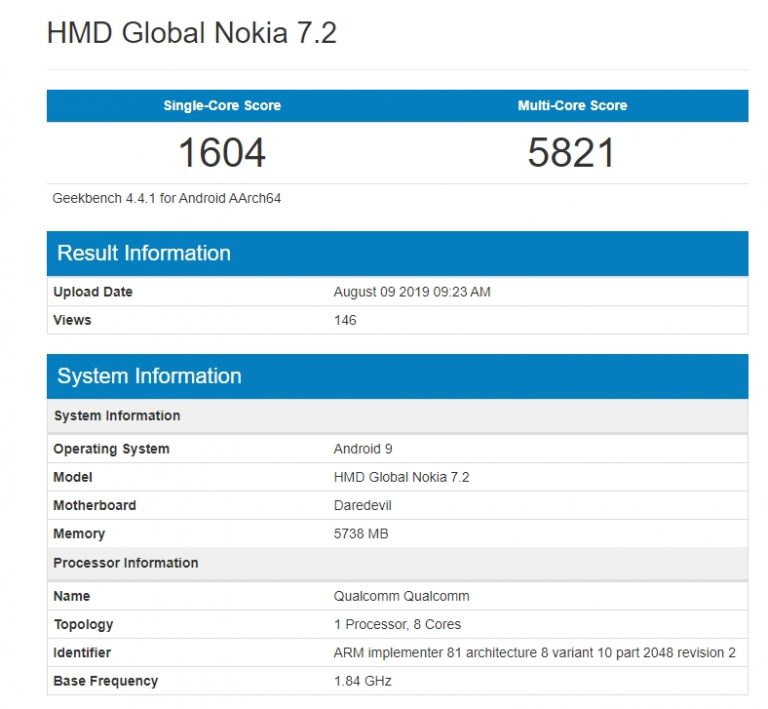The image size is (768, 709).
Task: Click the Single-Core Score header
Action: click(222, 106)
